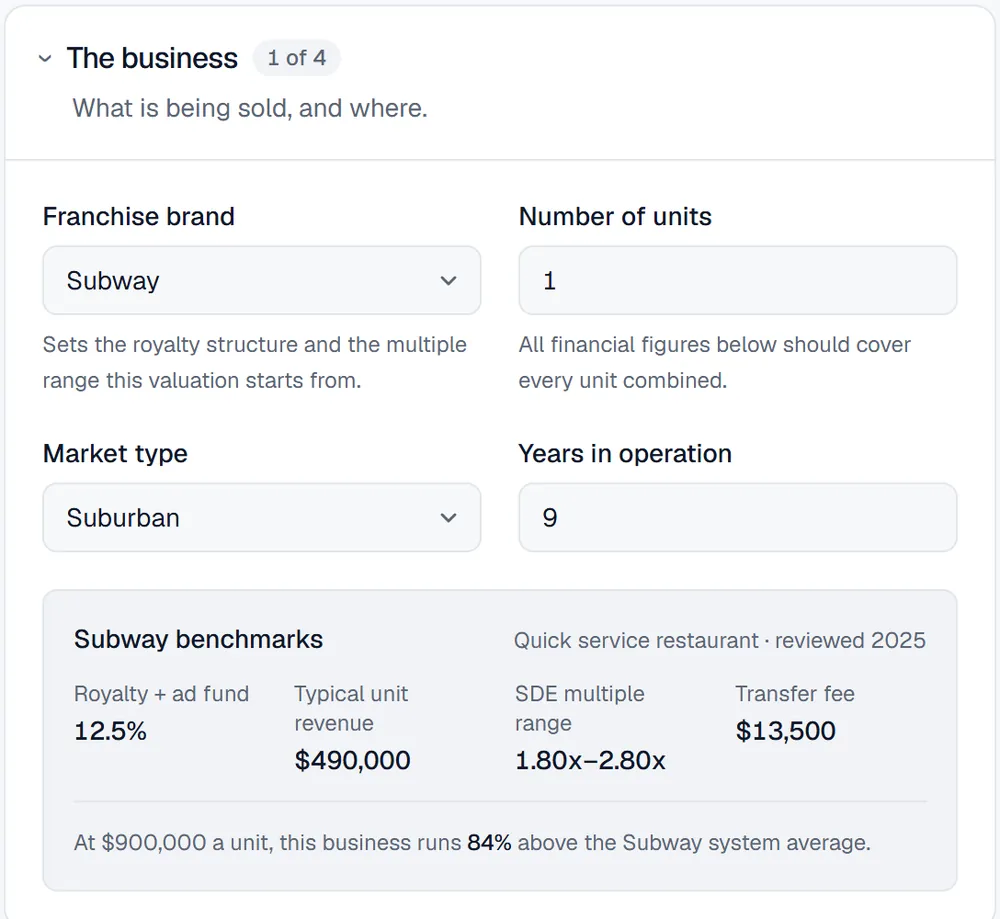Click the "Years in operation" label

click(625, 453)
